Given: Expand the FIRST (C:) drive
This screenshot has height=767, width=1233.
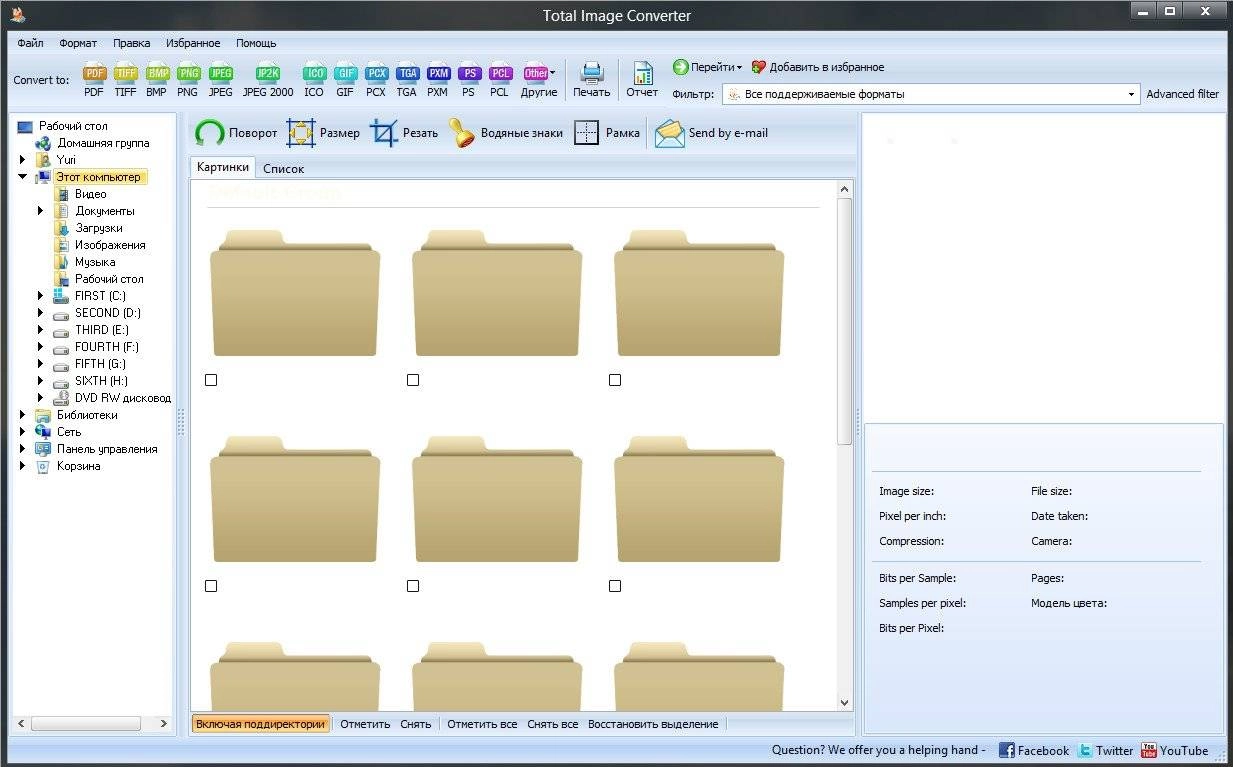Looking at the screenshot, I should [x=41, y=296].
